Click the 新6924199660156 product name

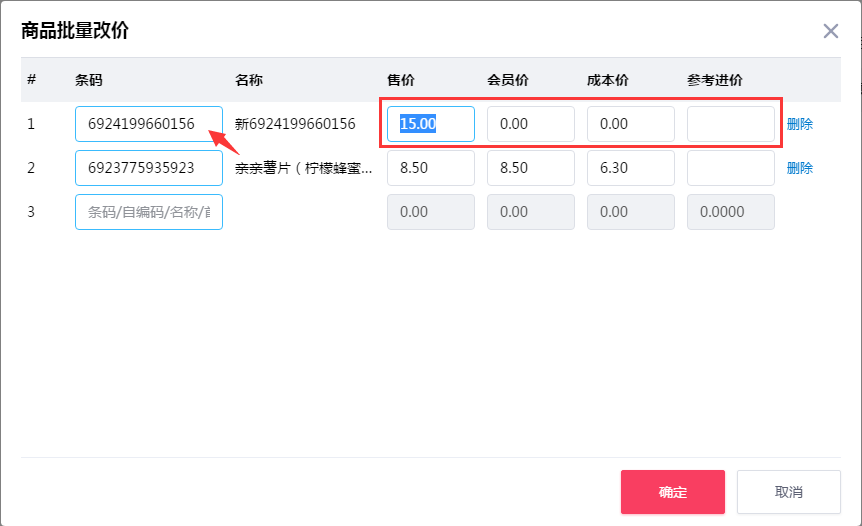click(x=295, y=124)
